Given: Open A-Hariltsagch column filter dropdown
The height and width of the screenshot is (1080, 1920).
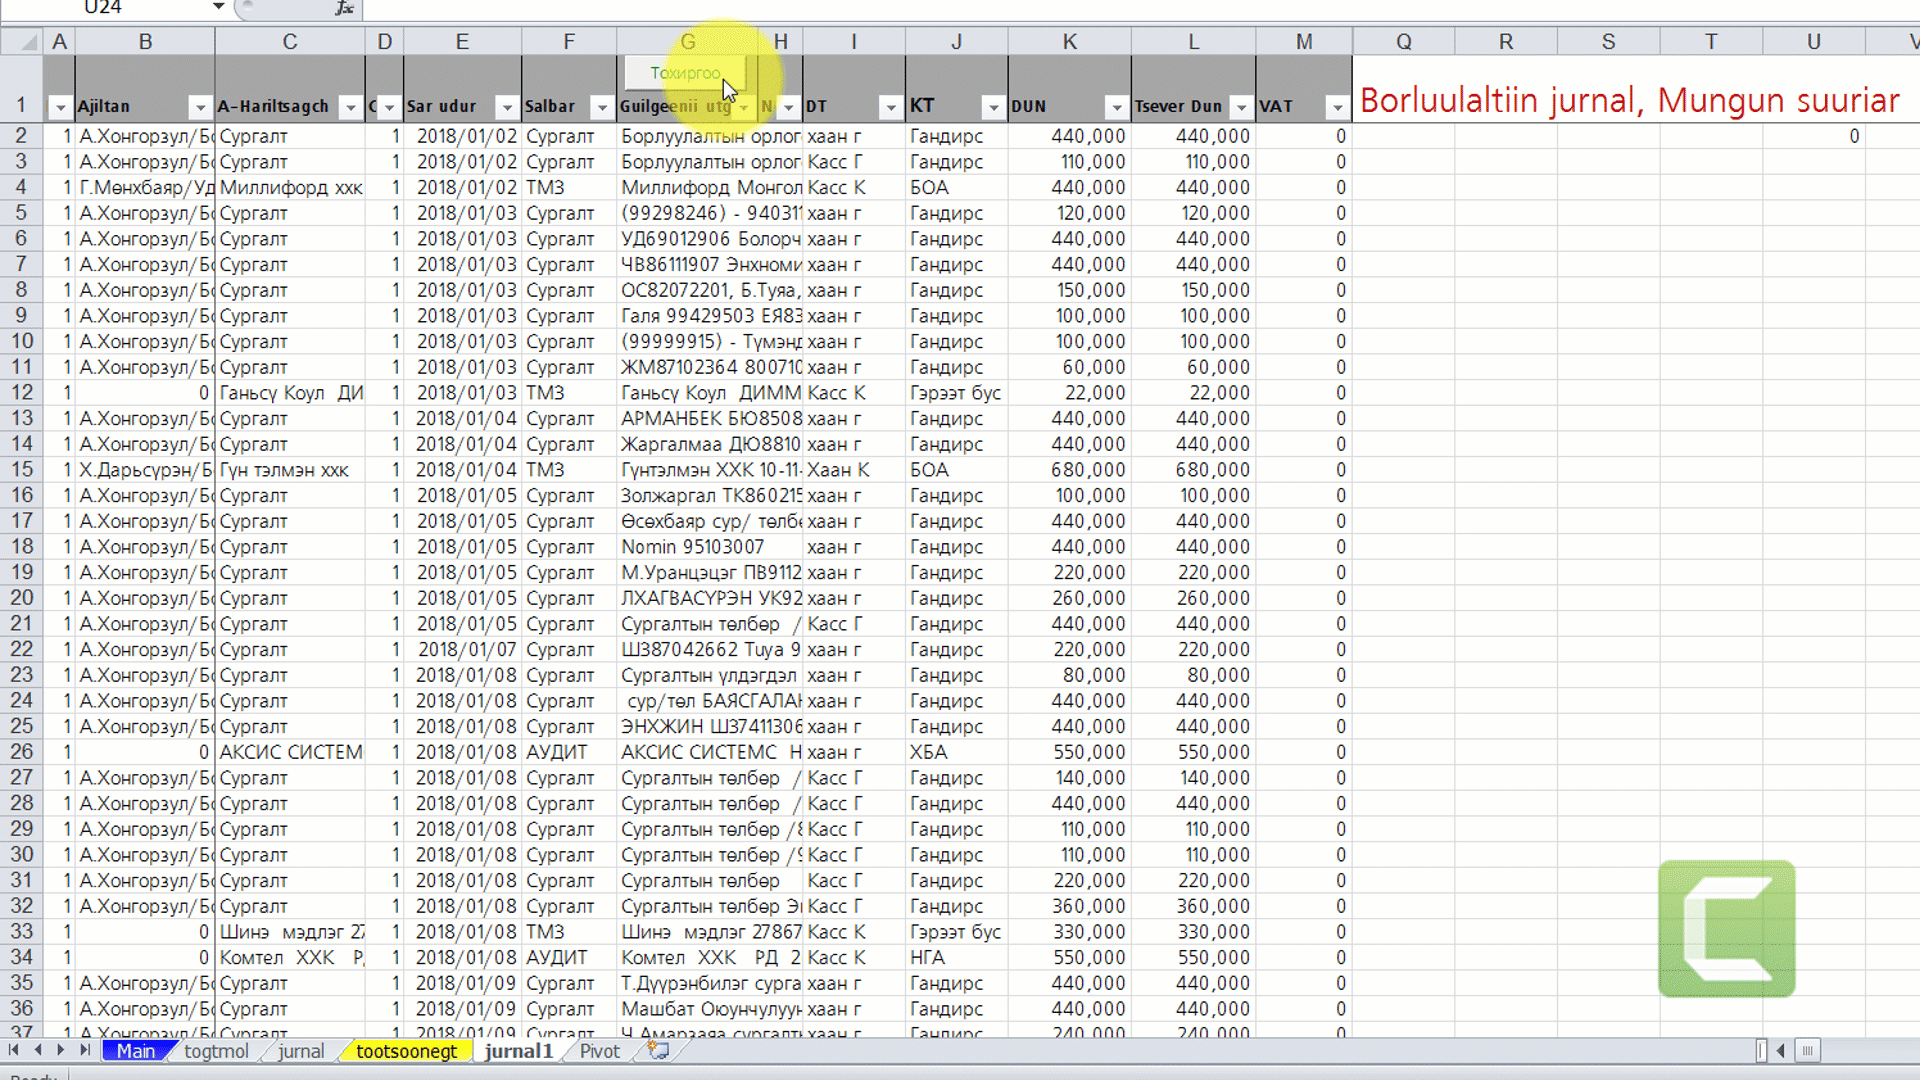Looking at the screenshot, I should pyautogui.click(x=350, y=107).
